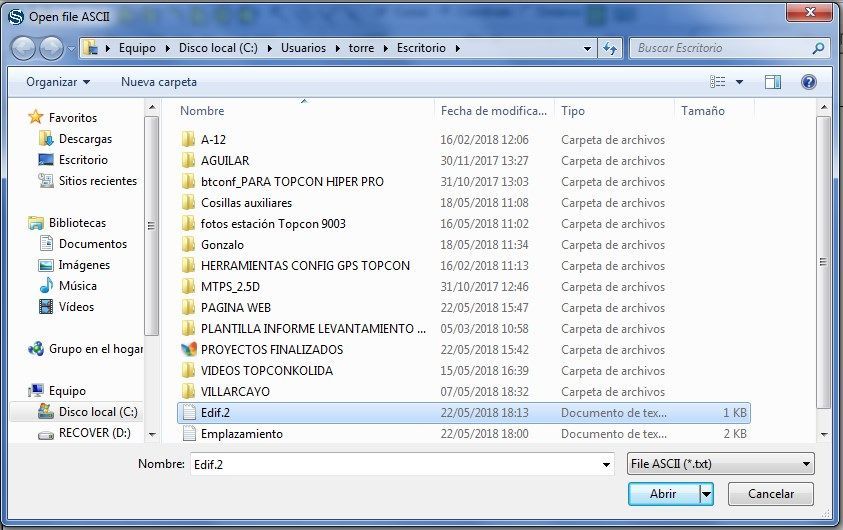Expand the chevron after Usuarios in path

click(x=337, y=48)
